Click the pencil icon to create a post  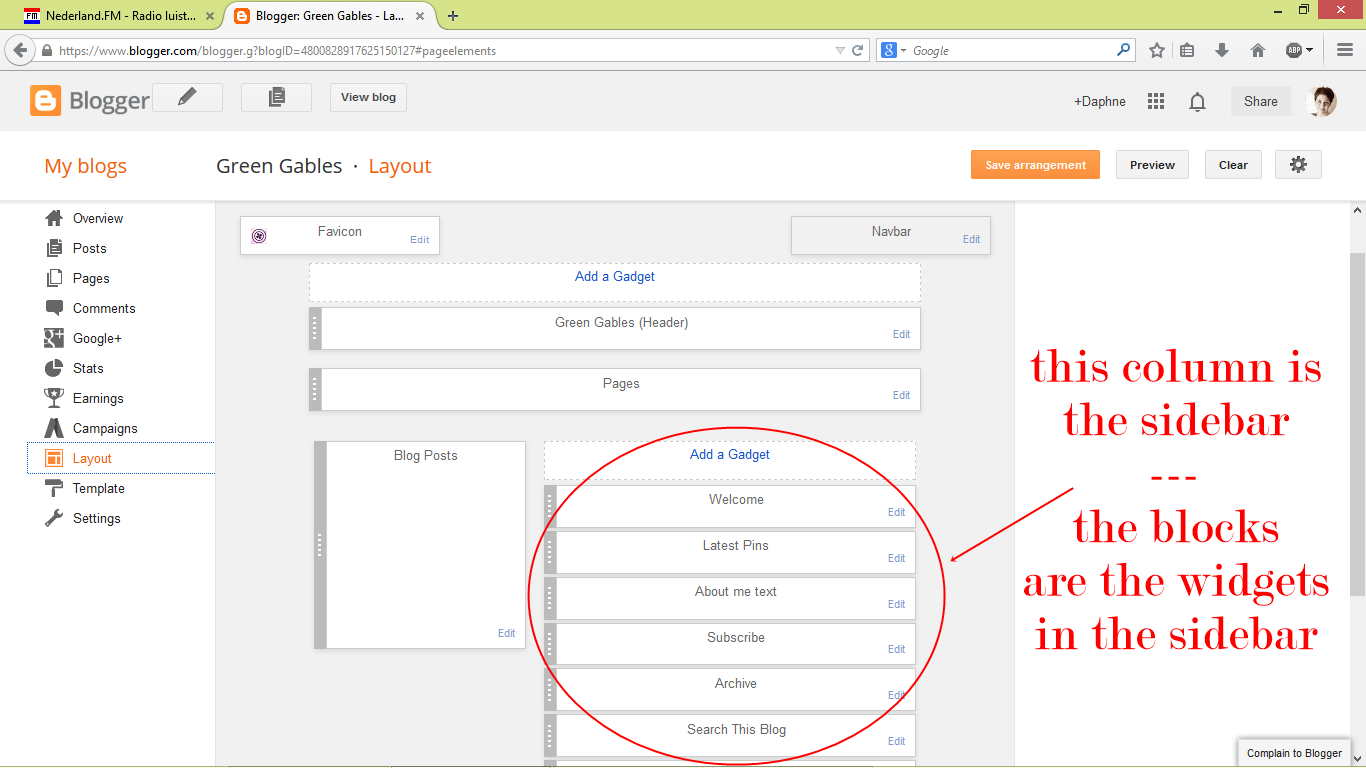coord(187,97)
